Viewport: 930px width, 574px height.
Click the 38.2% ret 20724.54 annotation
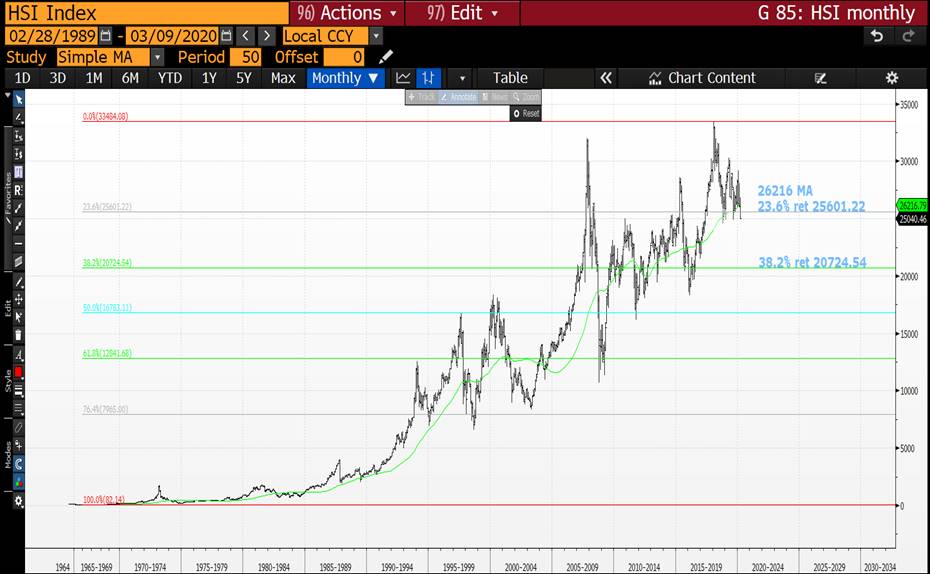(812, 262)
